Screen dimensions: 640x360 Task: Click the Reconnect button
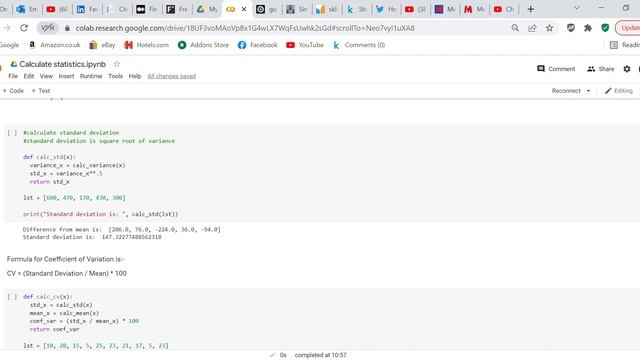(566, 91)
